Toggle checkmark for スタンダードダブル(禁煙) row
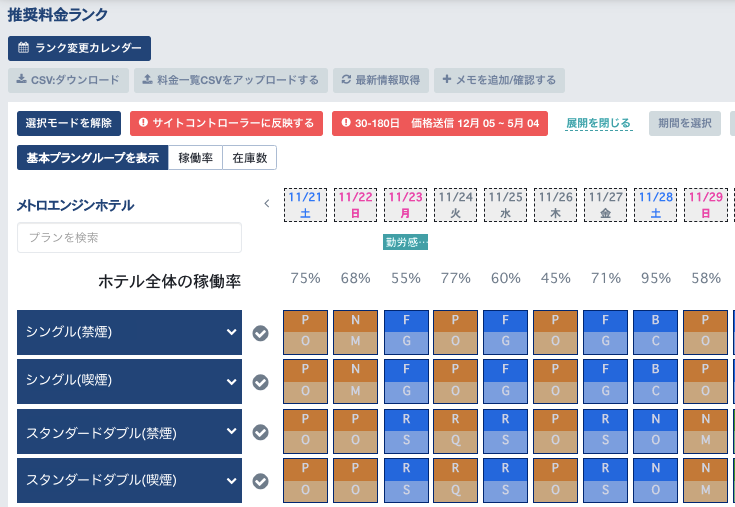735x507 pixels. 261,432
